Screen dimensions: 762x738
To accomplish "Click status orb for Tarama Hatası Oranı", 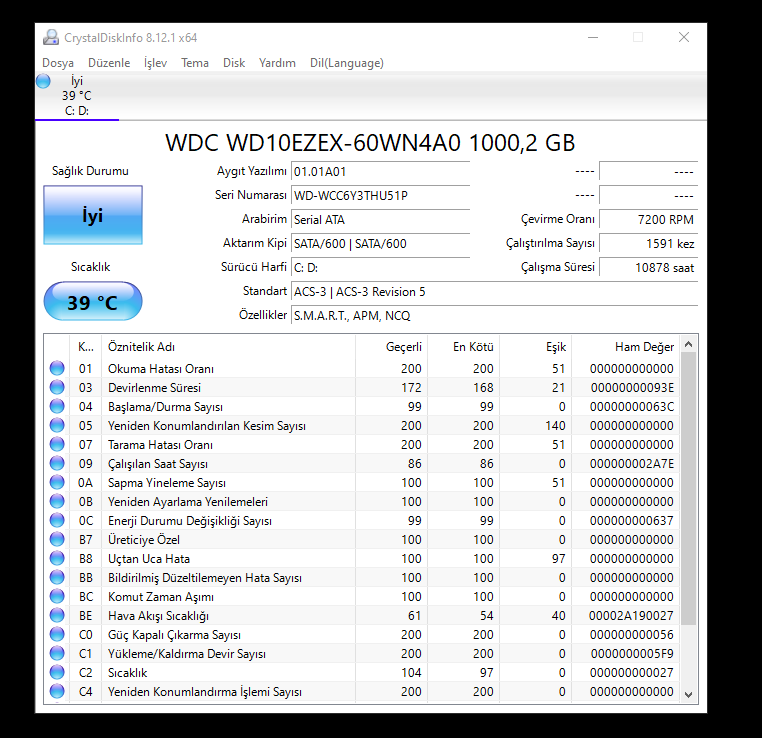I will 57,444.
